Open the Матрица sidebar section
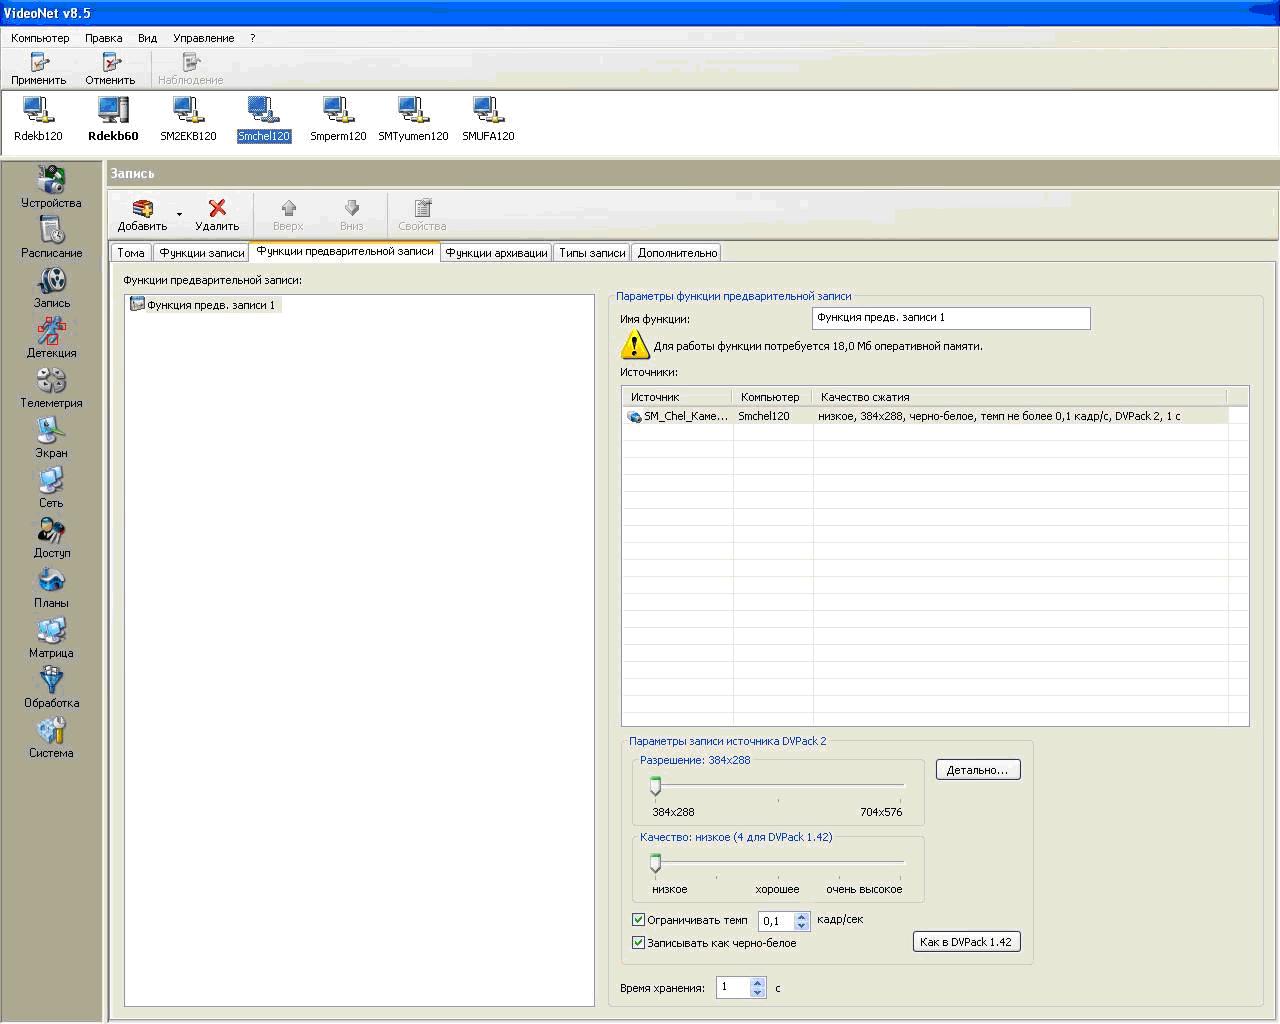 pyautogui.click(x=51, y=637)
